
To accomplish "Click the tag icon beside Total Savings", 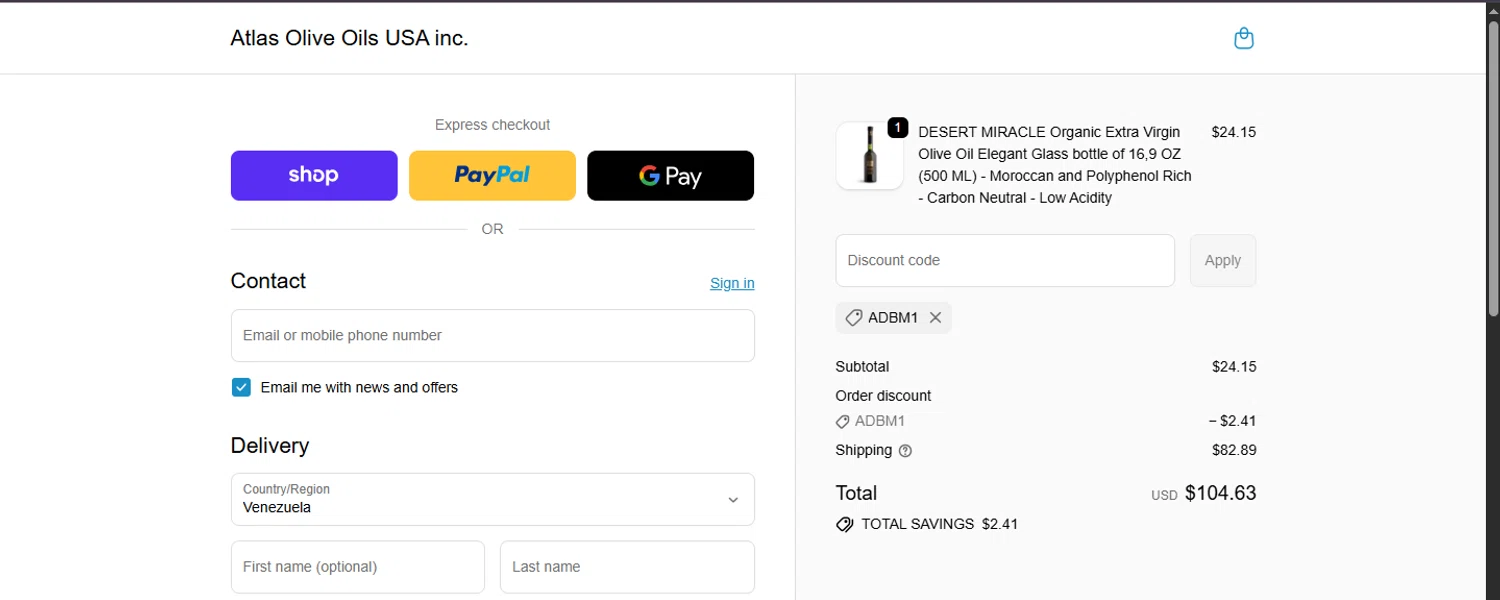I will point(845,524).
